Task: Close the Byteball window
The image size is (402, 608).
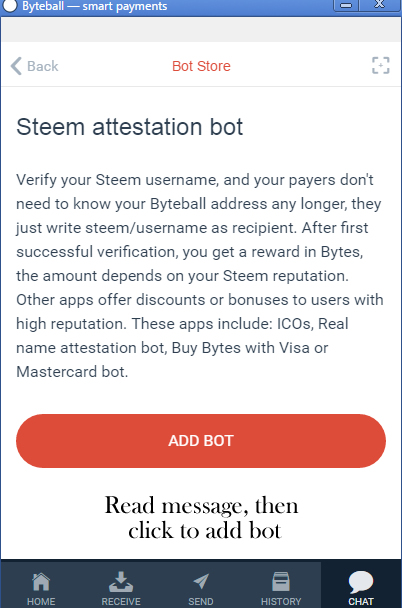Action: [380, 5]
